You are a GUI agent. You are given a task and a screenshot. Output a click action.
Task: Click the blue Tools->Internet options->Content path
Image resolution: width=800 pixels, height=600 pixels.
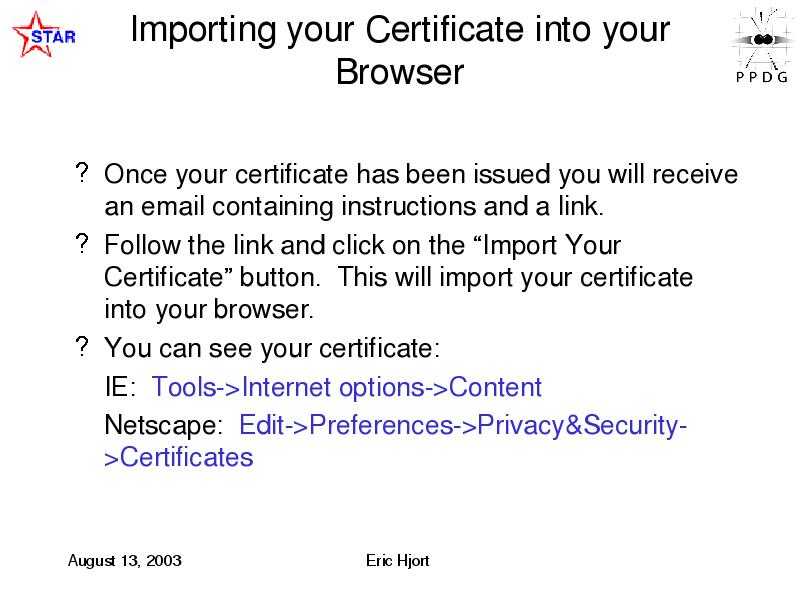(x=346, y=387)
